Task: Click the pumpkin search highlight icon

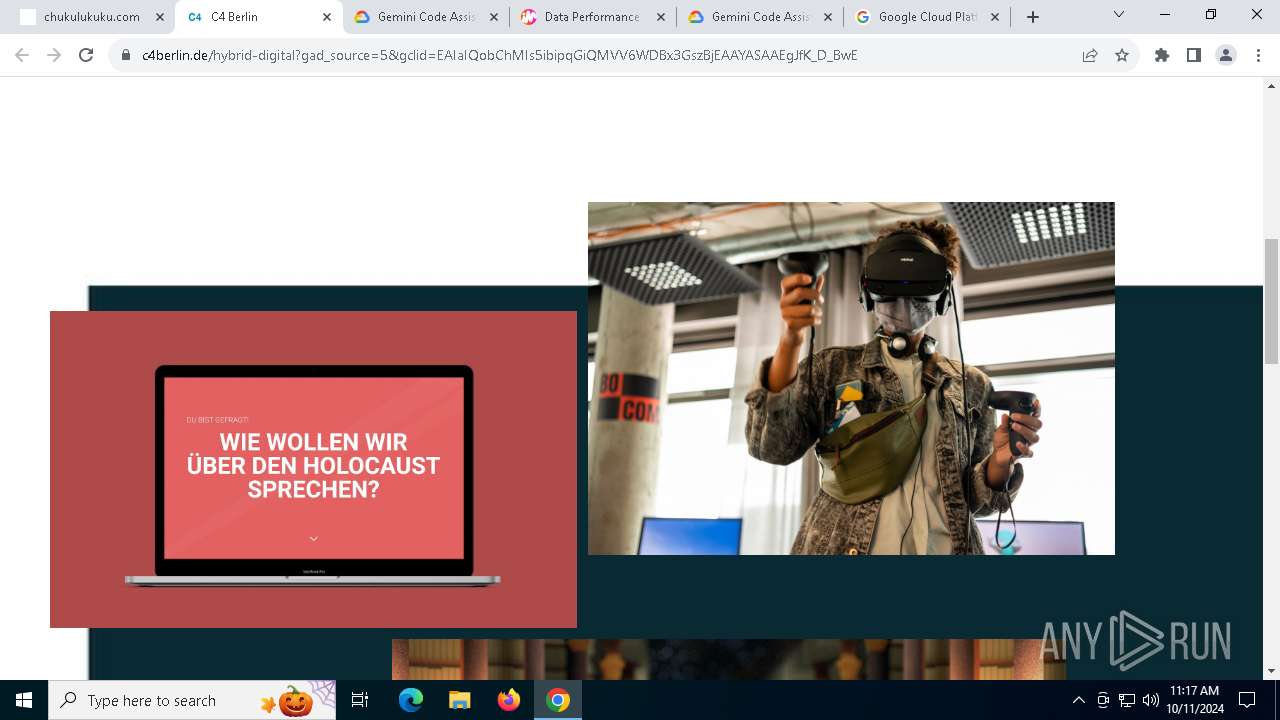Action: tap(296, 700)
